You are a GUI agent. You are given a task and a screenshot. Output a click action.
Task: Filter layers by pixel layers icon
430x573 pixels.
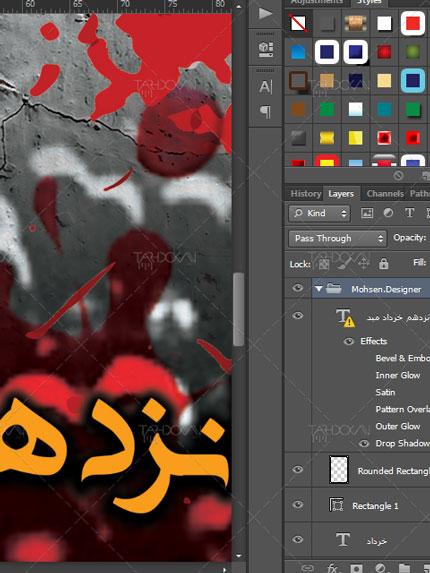(x=367, y=213)
